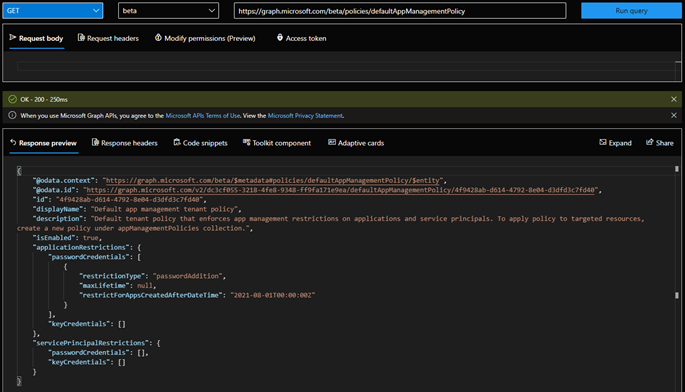685x392 pixels.
Task: Open the beta API version dropdown
Action: coord(168,11)
